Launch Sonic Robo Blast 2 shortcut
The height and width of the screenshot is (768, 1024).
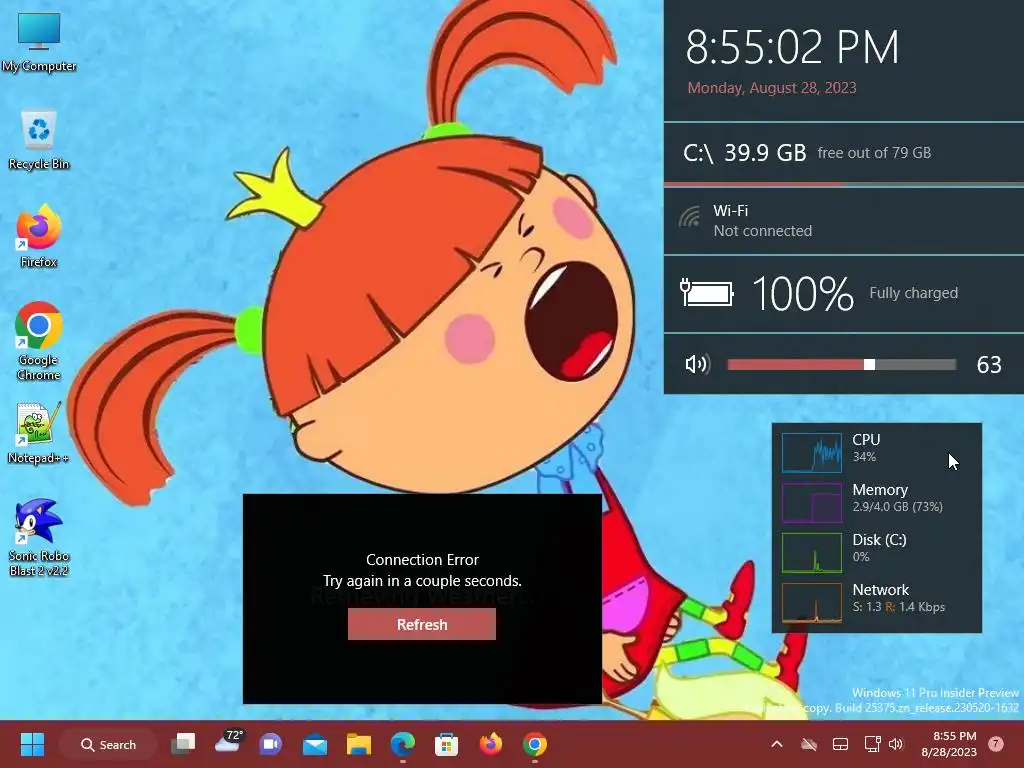tap(39, 537)
